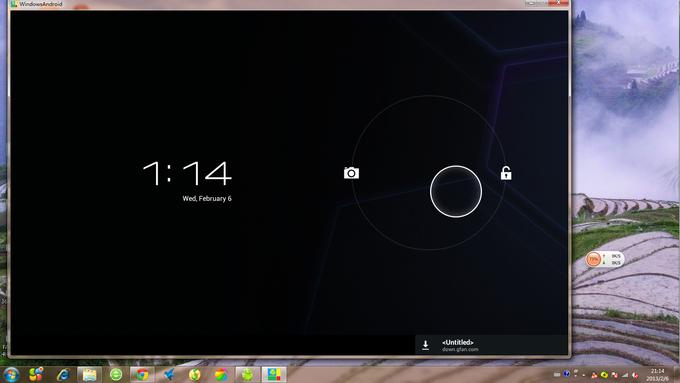
Task: Open the Windows Start menu orb
Action: pyautogui.click(x=11, y=374)
